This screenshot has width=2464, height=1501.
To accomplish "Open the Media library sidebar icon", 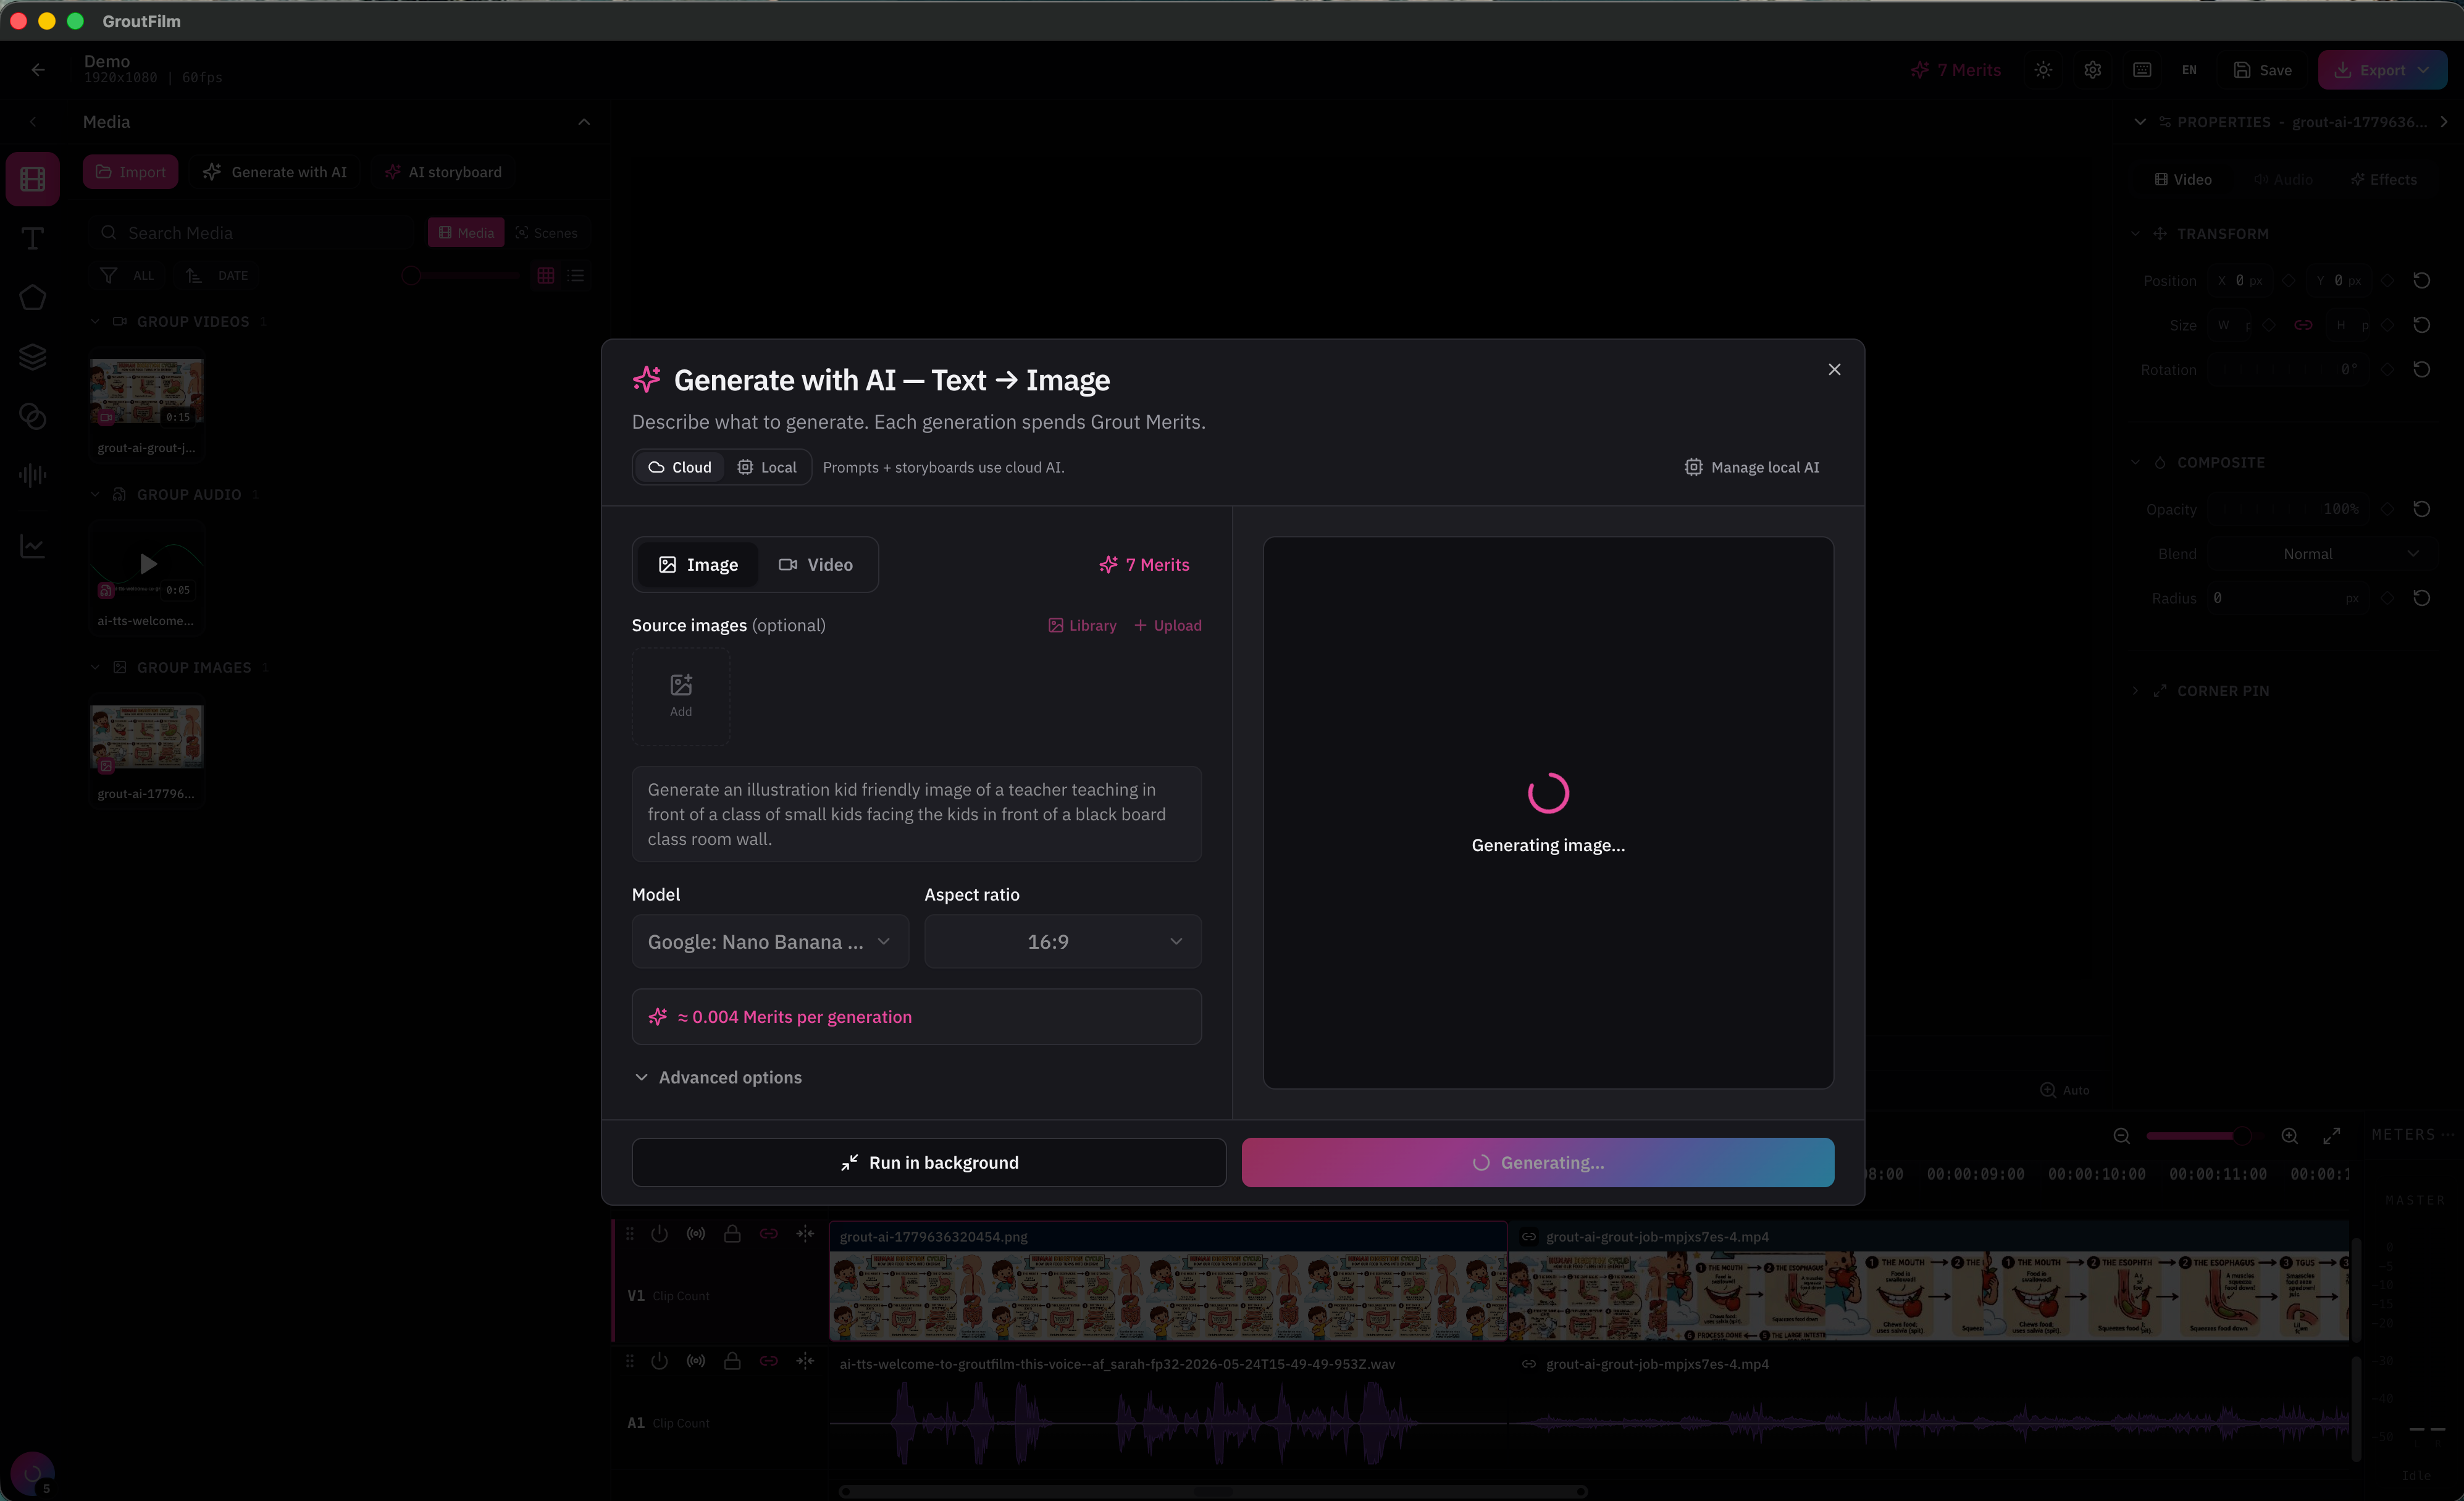I will (x=33, y=179).
